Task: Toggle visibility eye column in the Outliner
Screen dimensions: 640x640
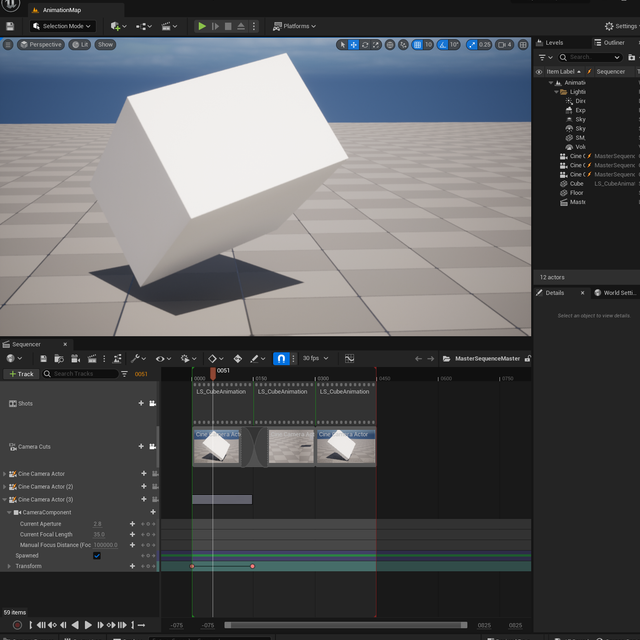Action: pos(540,72)
